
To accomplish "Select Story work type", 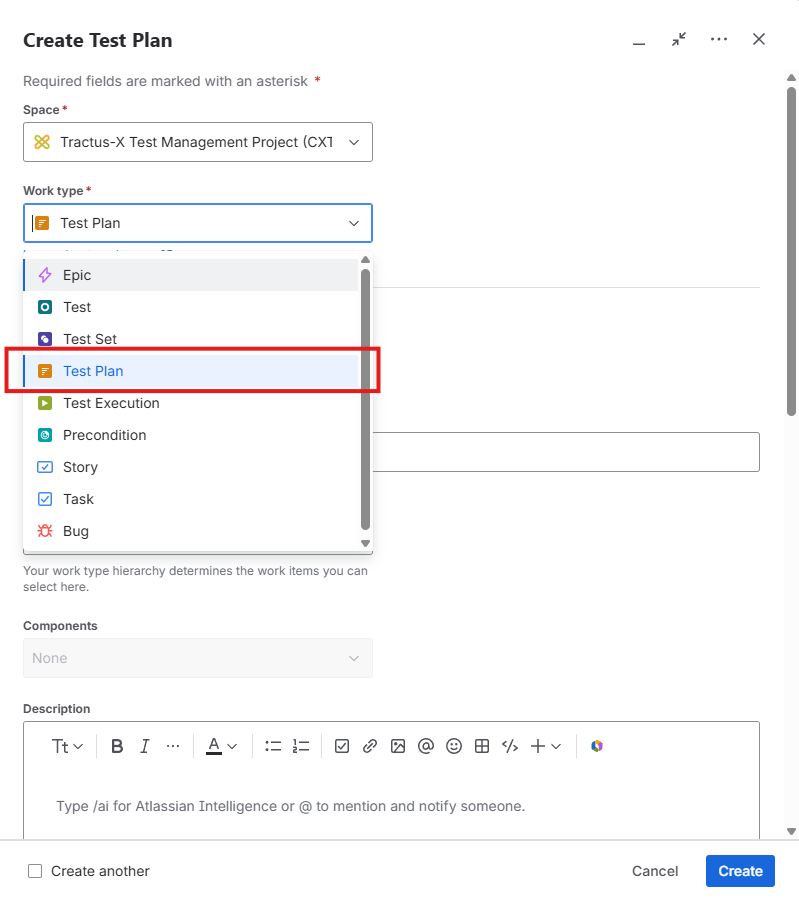I will coord(191,467).
